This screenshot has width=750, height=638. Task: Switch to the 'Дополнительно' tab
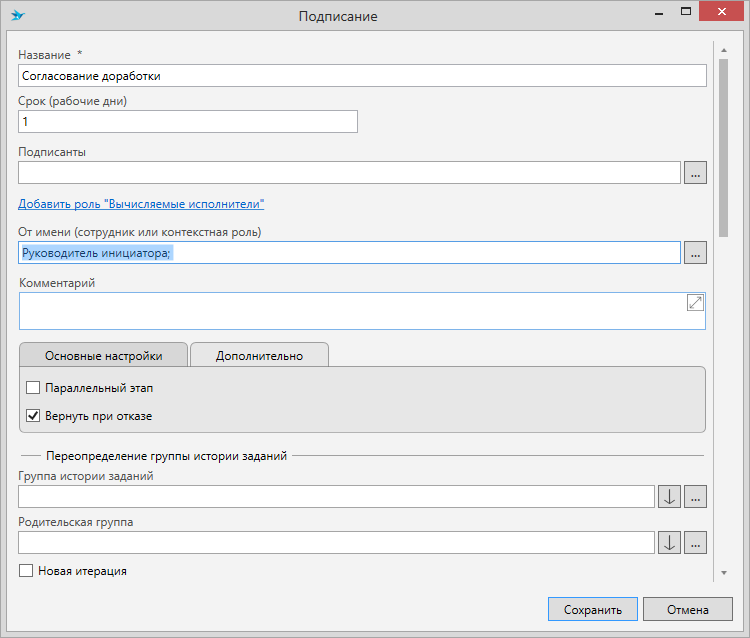[x=259, y=355]
